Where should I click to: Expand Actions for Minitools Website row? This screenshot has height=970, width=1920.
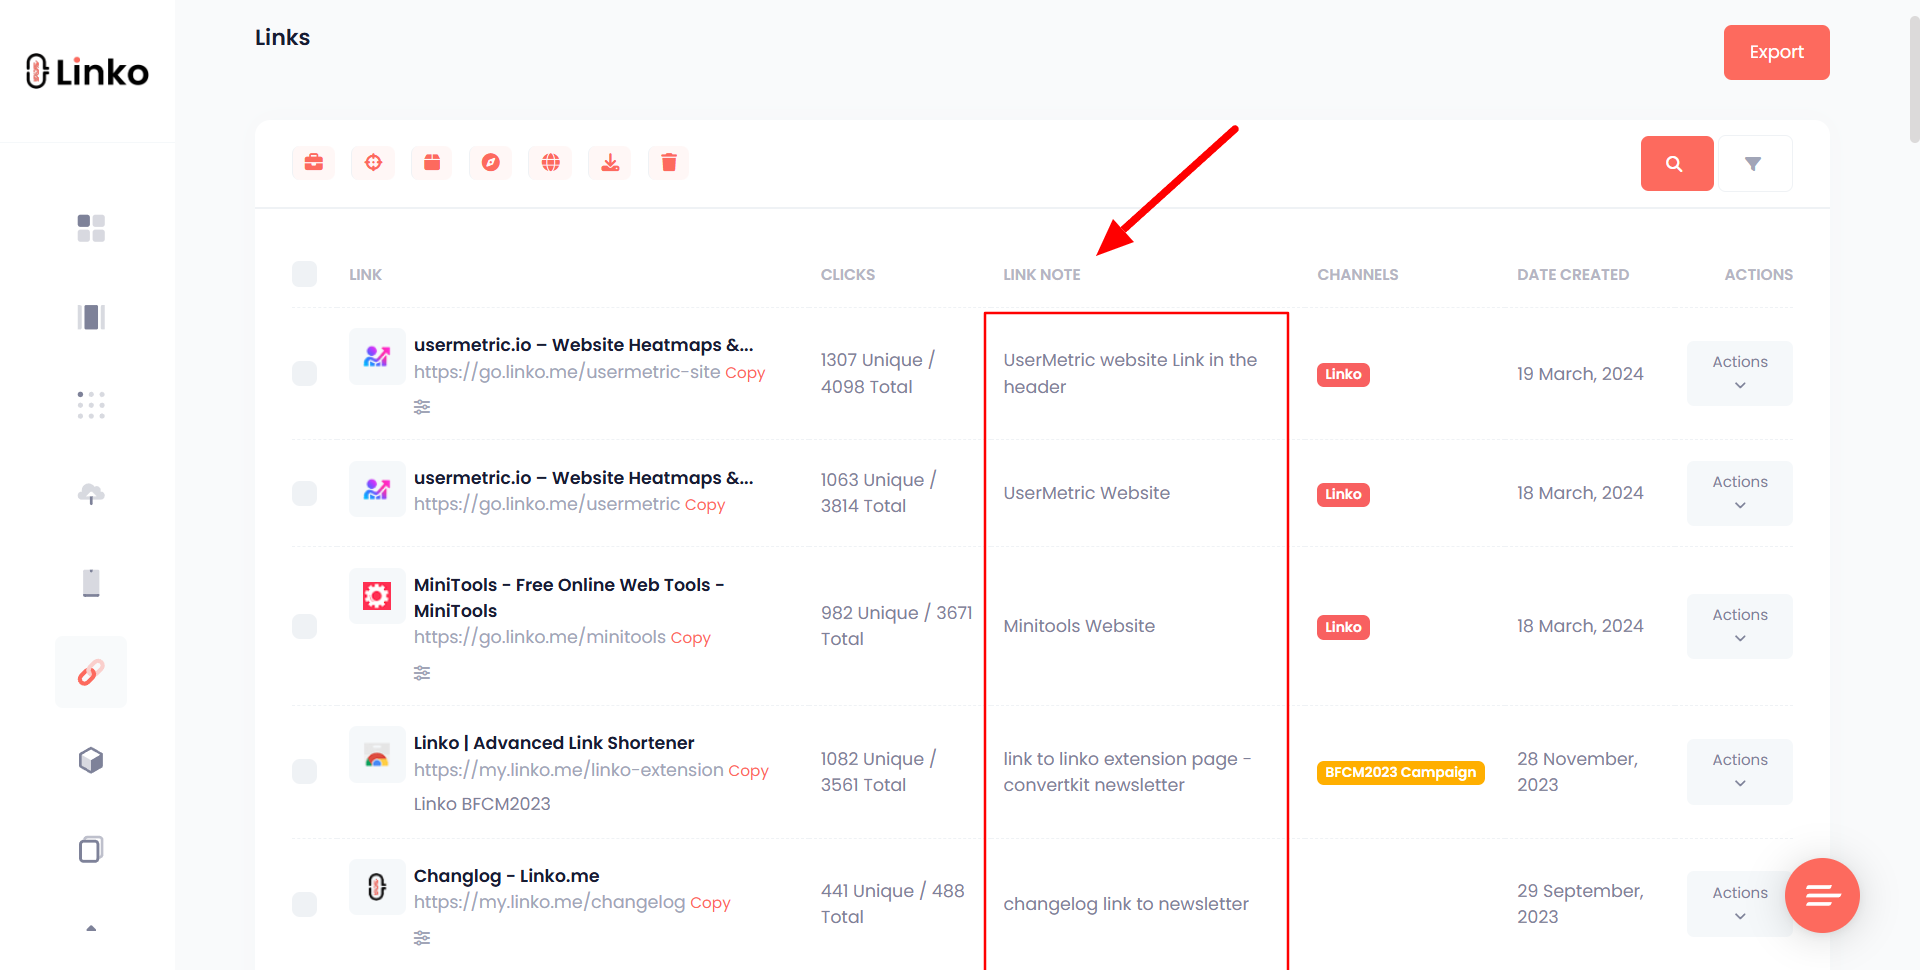click(1739, 626)
